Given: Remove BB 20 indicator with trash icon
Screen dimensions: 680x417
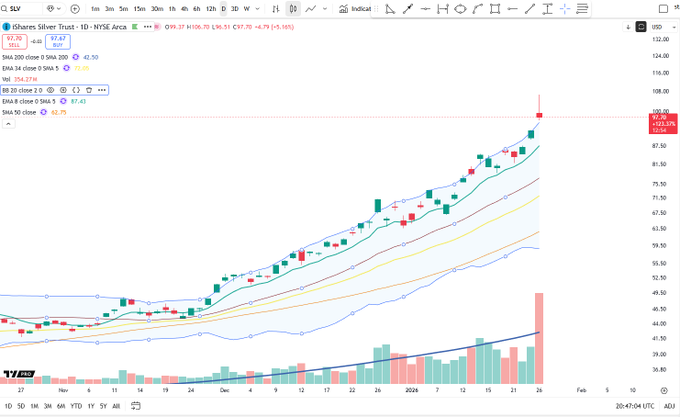Looking at the screenshot, I should click(x=89, y=90).
